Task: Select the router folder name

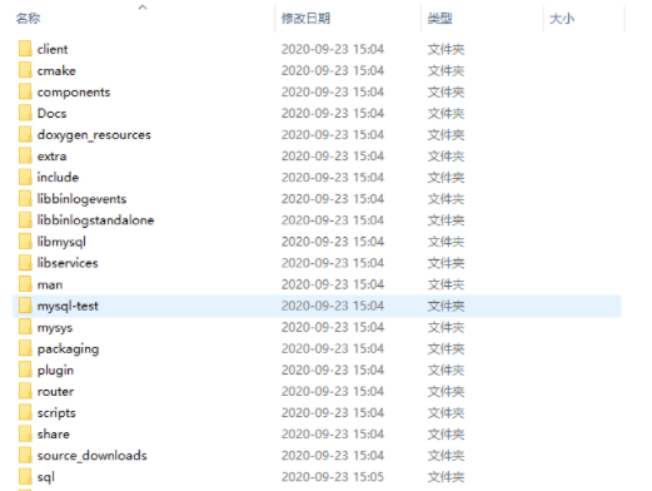Action: pyautogui.click(x=55, y=392)
